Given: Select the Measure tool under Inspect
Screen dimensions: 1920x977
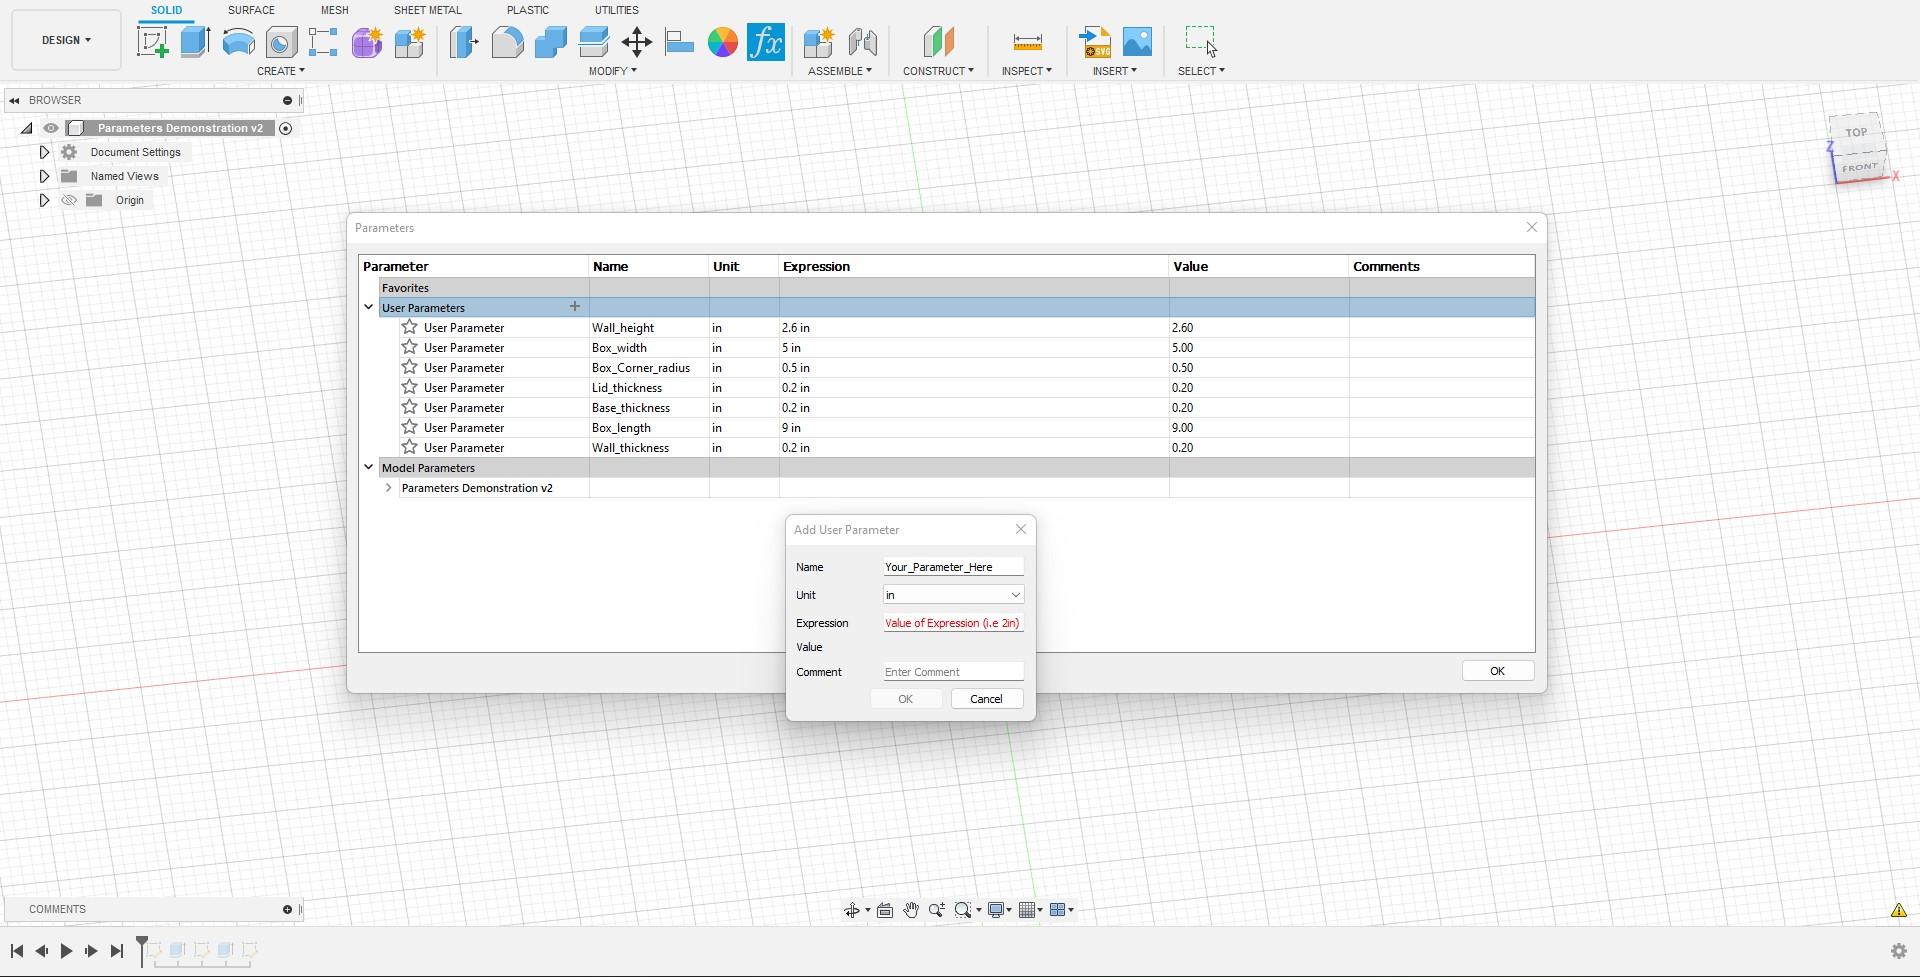Looking at the screenshot, I should 1026,42.
